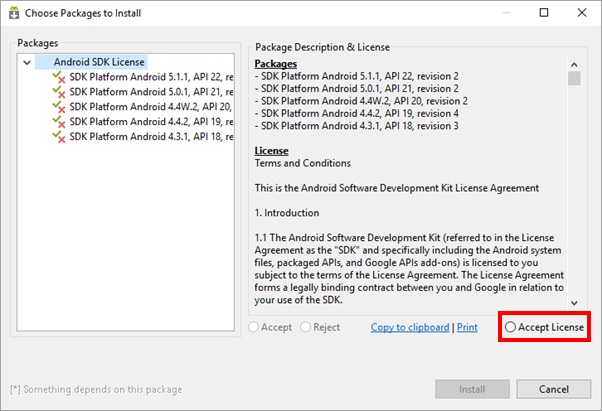The image size is (602, 411).
Task: Click the Copy to clipboard link
Action: pyautogui.click(x=410, y=327)
